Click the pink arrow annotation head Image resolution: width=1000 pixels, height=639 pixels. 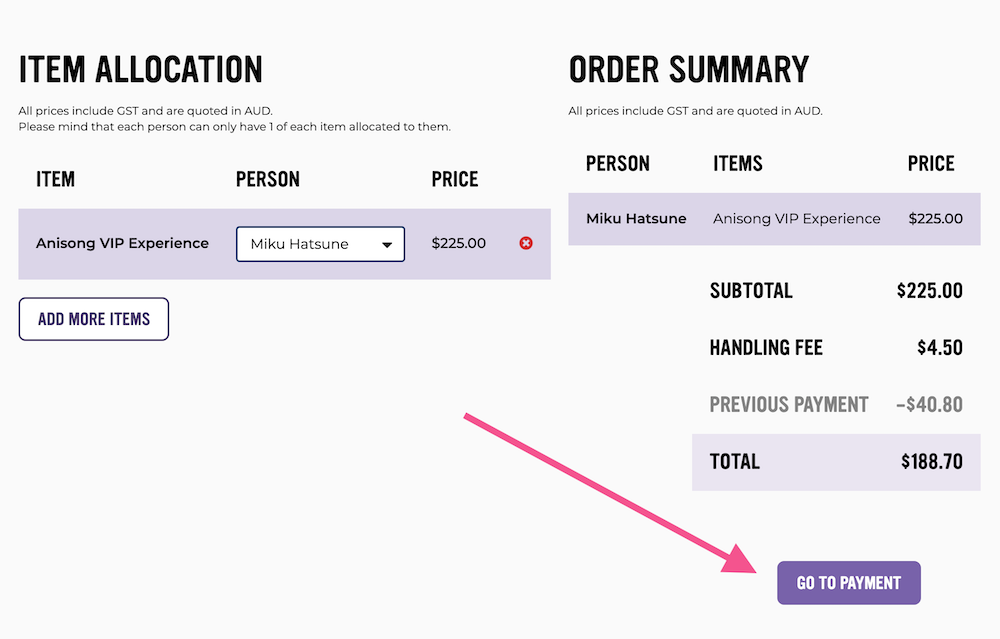(x=740, y=559)
